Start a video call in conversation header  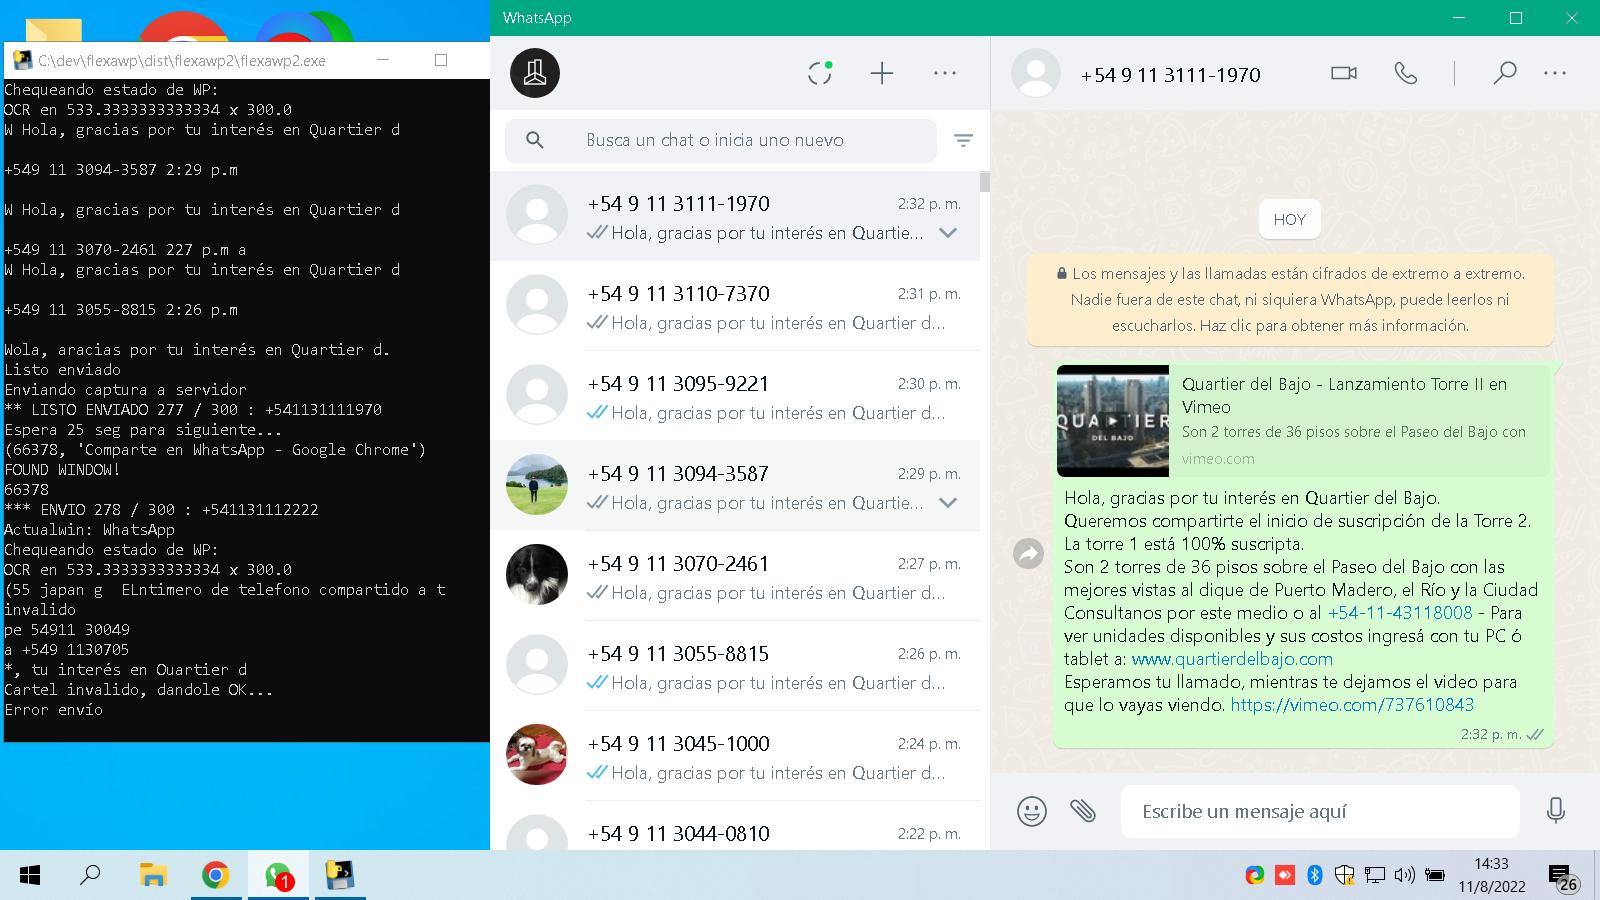(1344, 73)
